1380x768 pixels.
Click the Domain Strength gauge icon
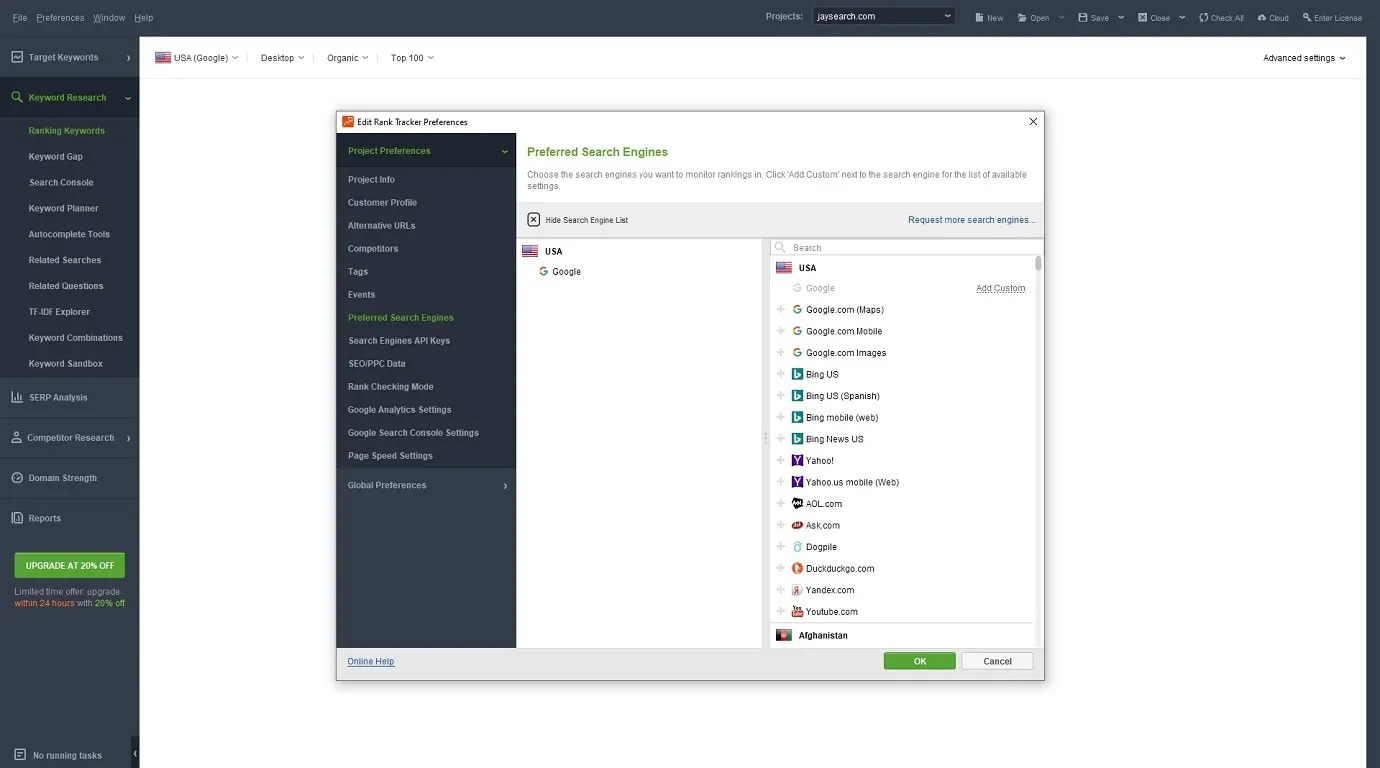17,478
